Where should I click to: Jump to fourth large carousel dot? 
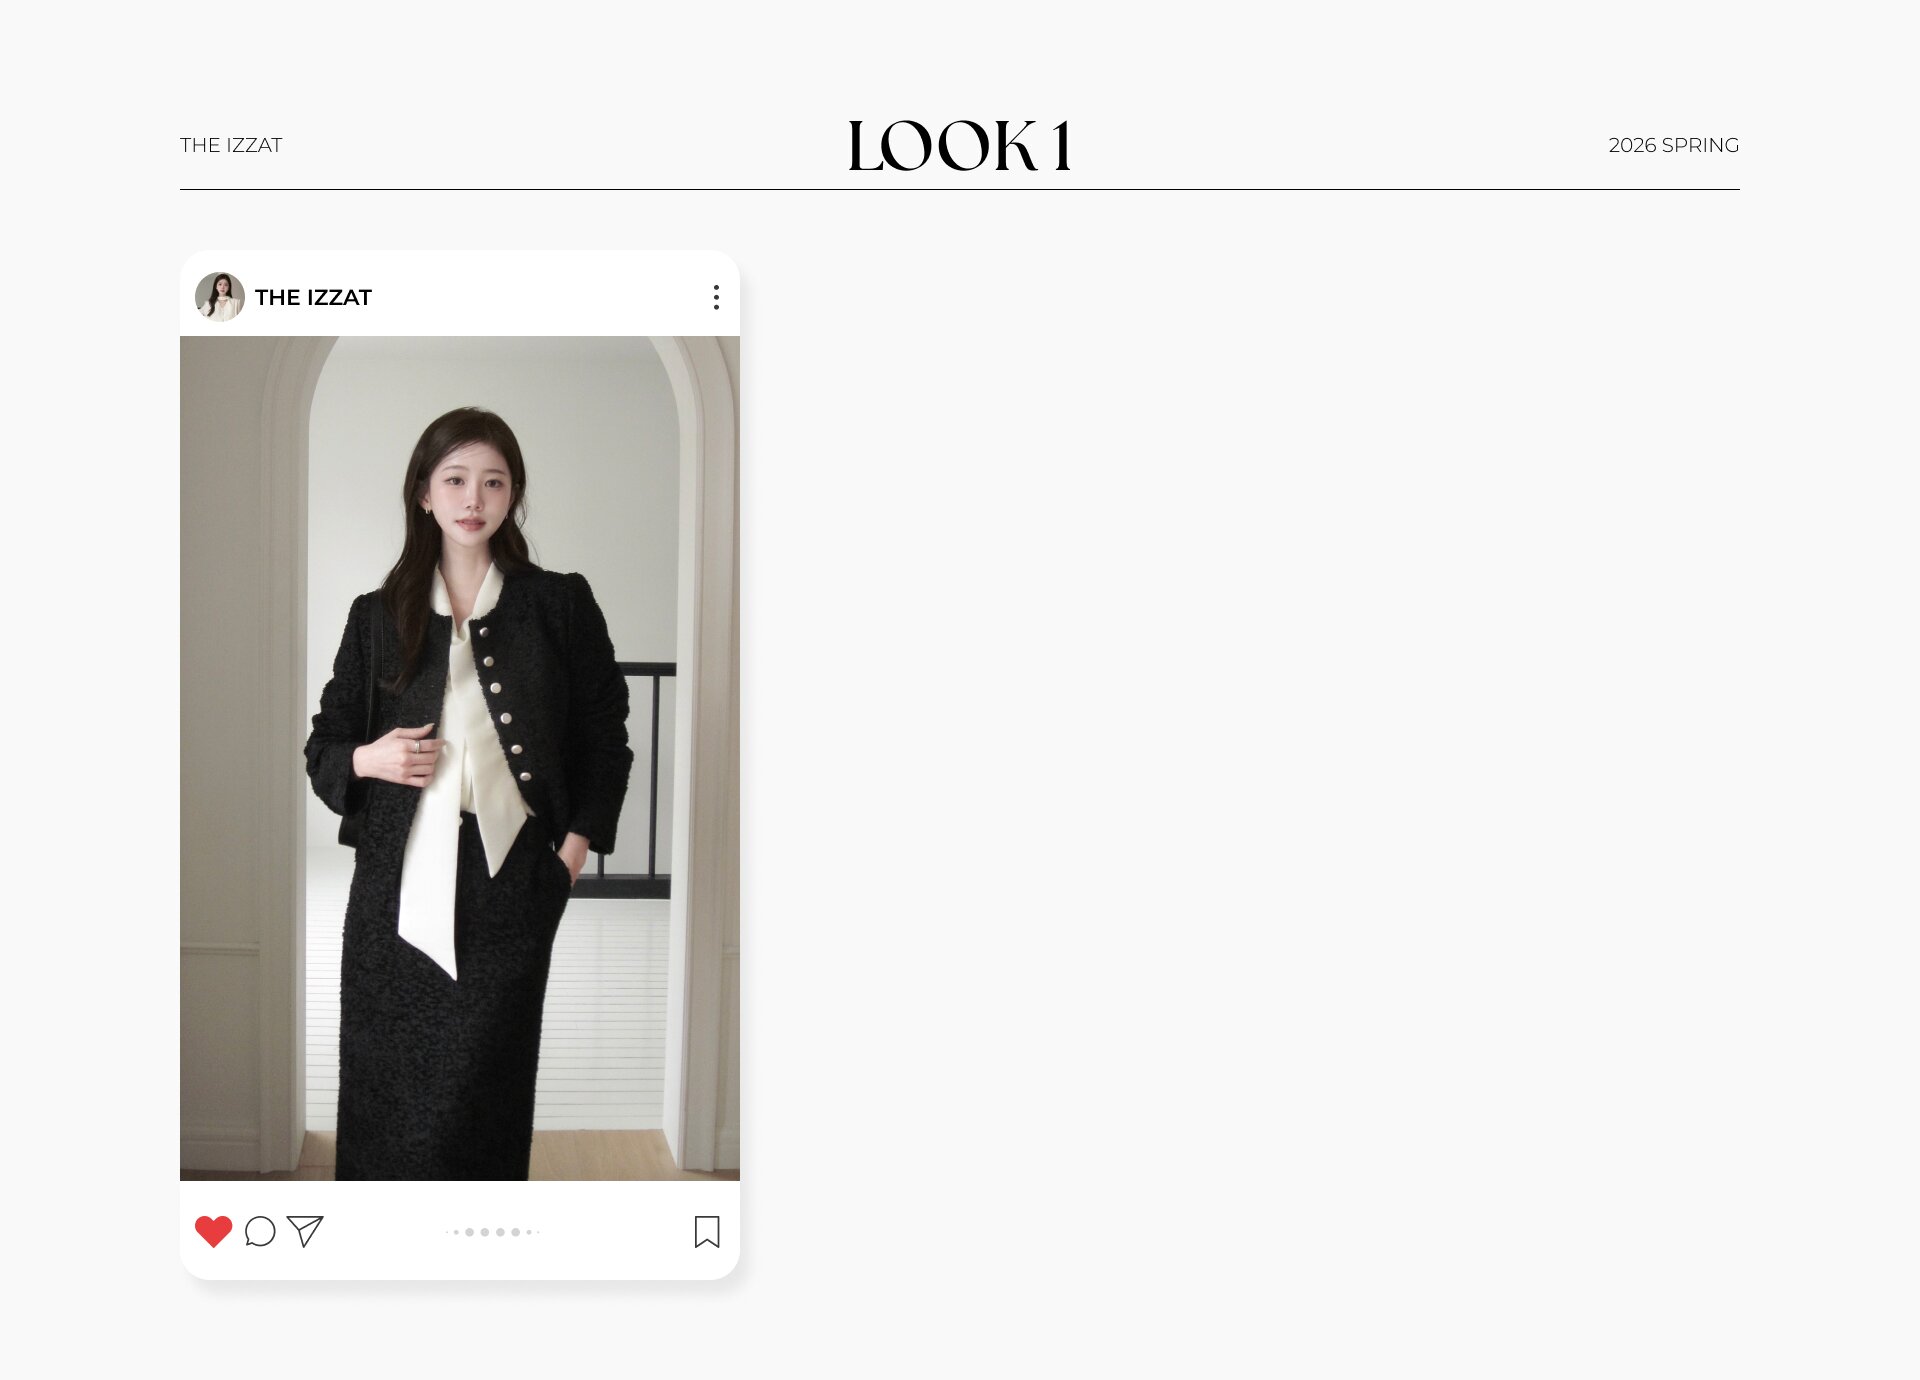[x=516, y=1232]
